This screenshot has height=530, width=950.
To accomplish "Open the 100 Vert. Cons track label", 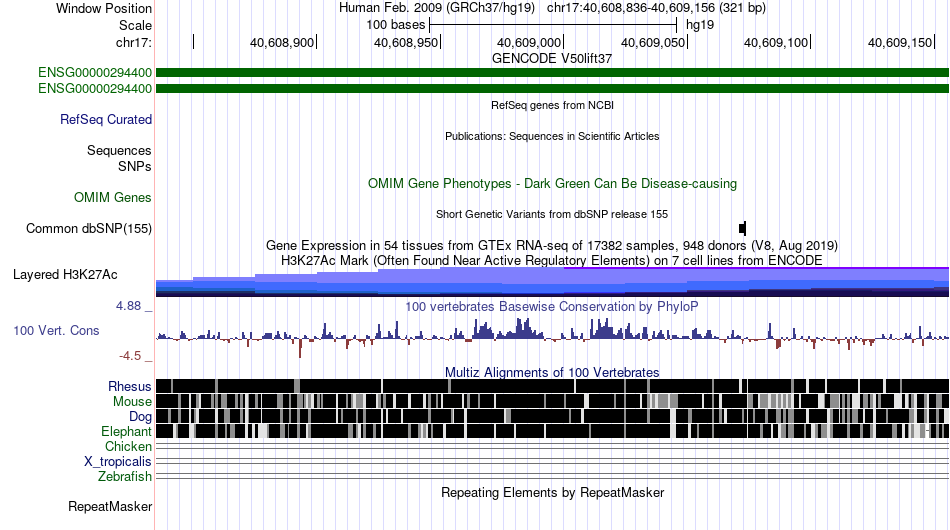I will pyautogui.click(x=56, y=331).
